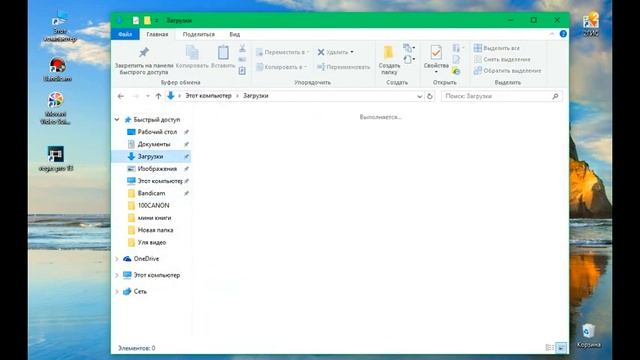The height and width of the screenshot is (360, 640).
Task: Select Рабочий стол in the sidebar
Action: pos(157,132)
